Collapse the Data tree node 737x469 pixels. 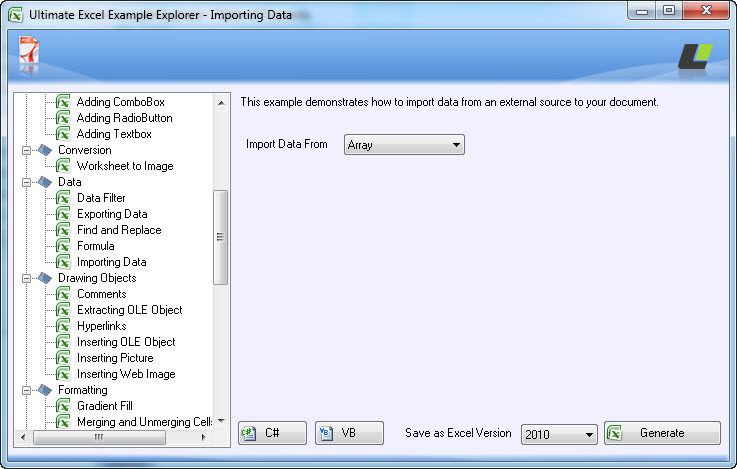point(26,182)
